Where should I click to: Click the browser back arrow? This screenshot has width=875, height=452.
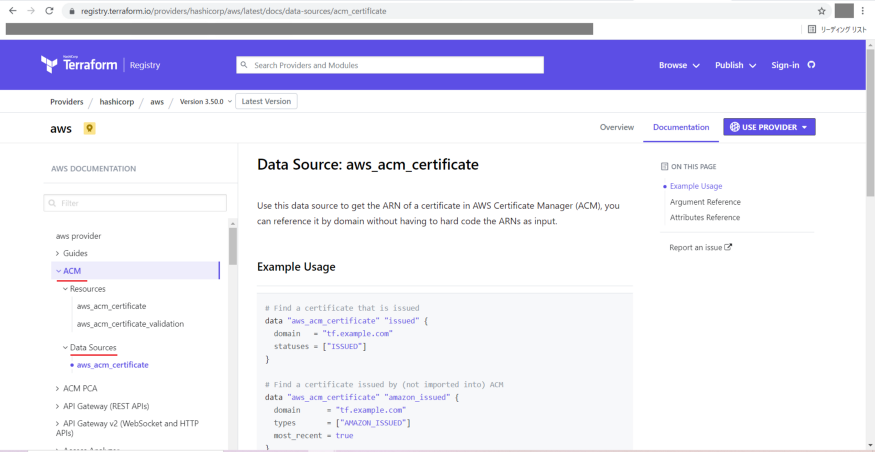[13, 11]
